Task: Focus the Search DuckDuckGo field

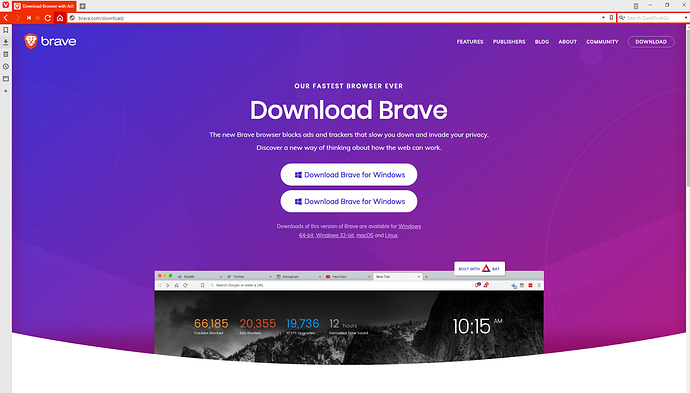Action: [653, 18]
